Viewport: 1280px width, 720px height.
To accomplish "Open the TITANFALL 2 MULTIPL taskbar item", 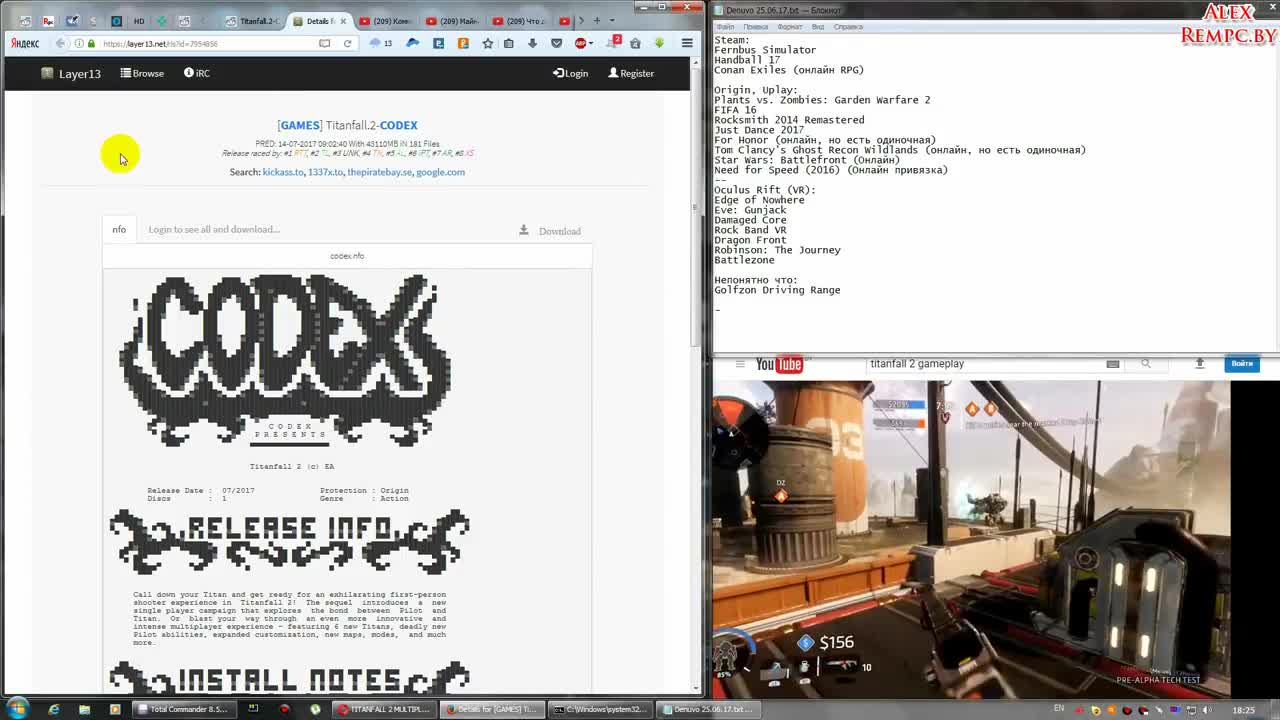I will coord(385,709).
